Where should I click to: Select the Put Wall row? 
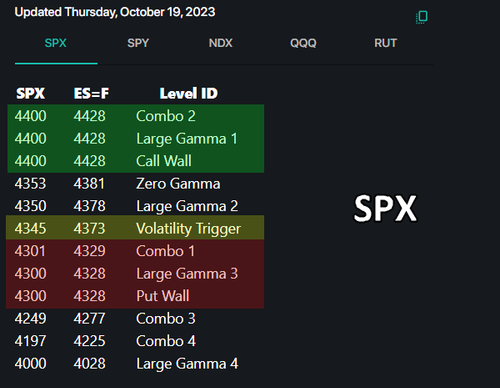point(135,296)
